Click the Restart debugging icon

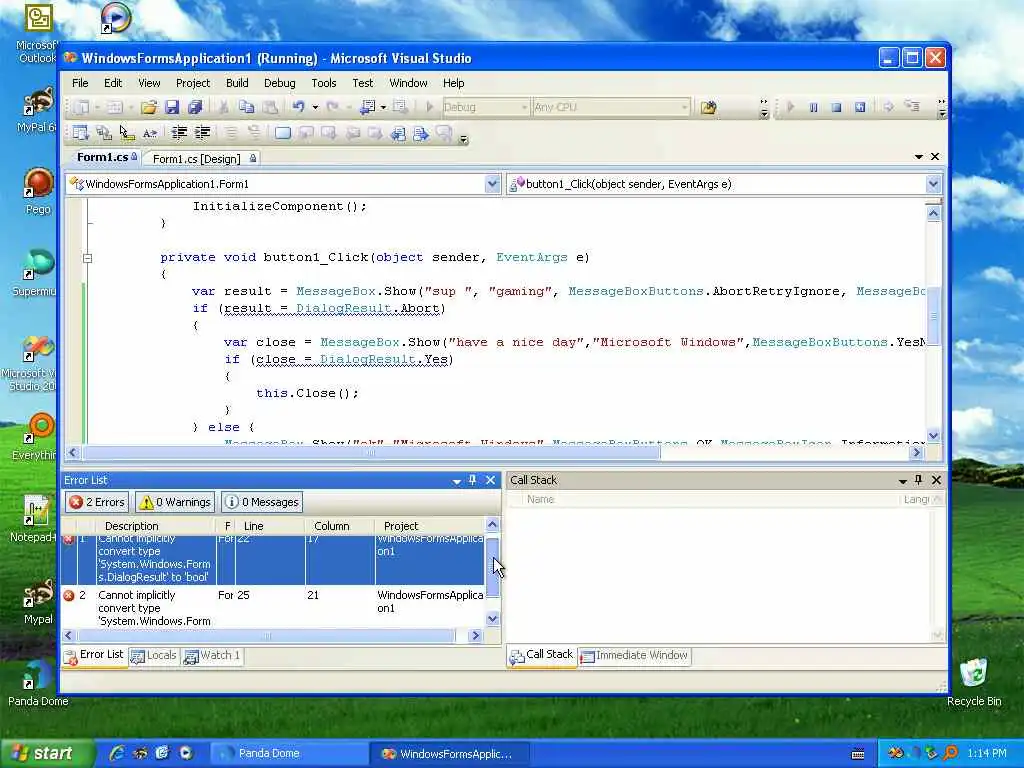coord(860,107)
